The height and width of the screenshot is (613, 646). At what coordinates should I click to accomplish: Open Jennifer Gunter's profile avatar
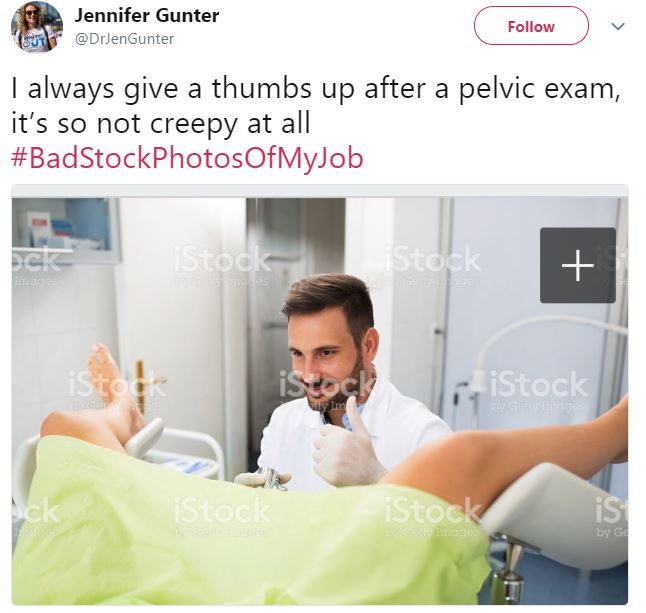37,27
